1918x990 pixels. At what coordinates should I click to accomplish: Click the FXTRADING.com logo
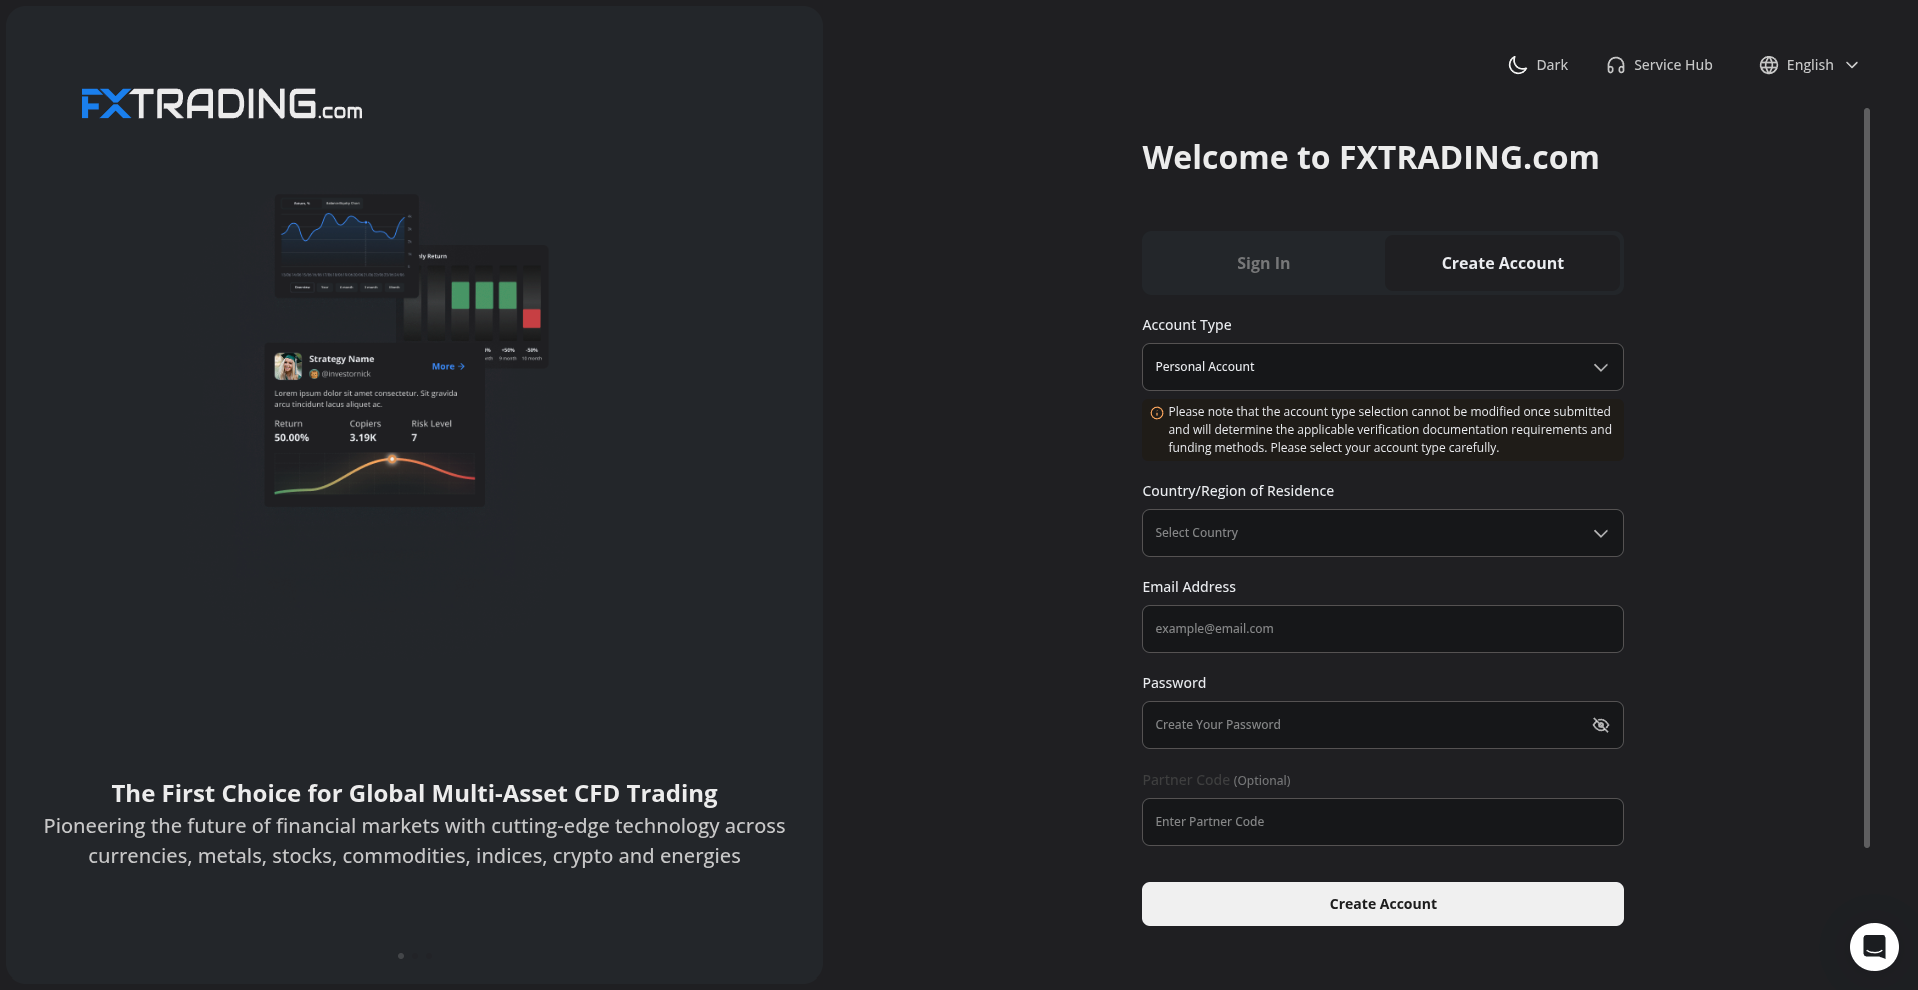(x=222, y=103)
